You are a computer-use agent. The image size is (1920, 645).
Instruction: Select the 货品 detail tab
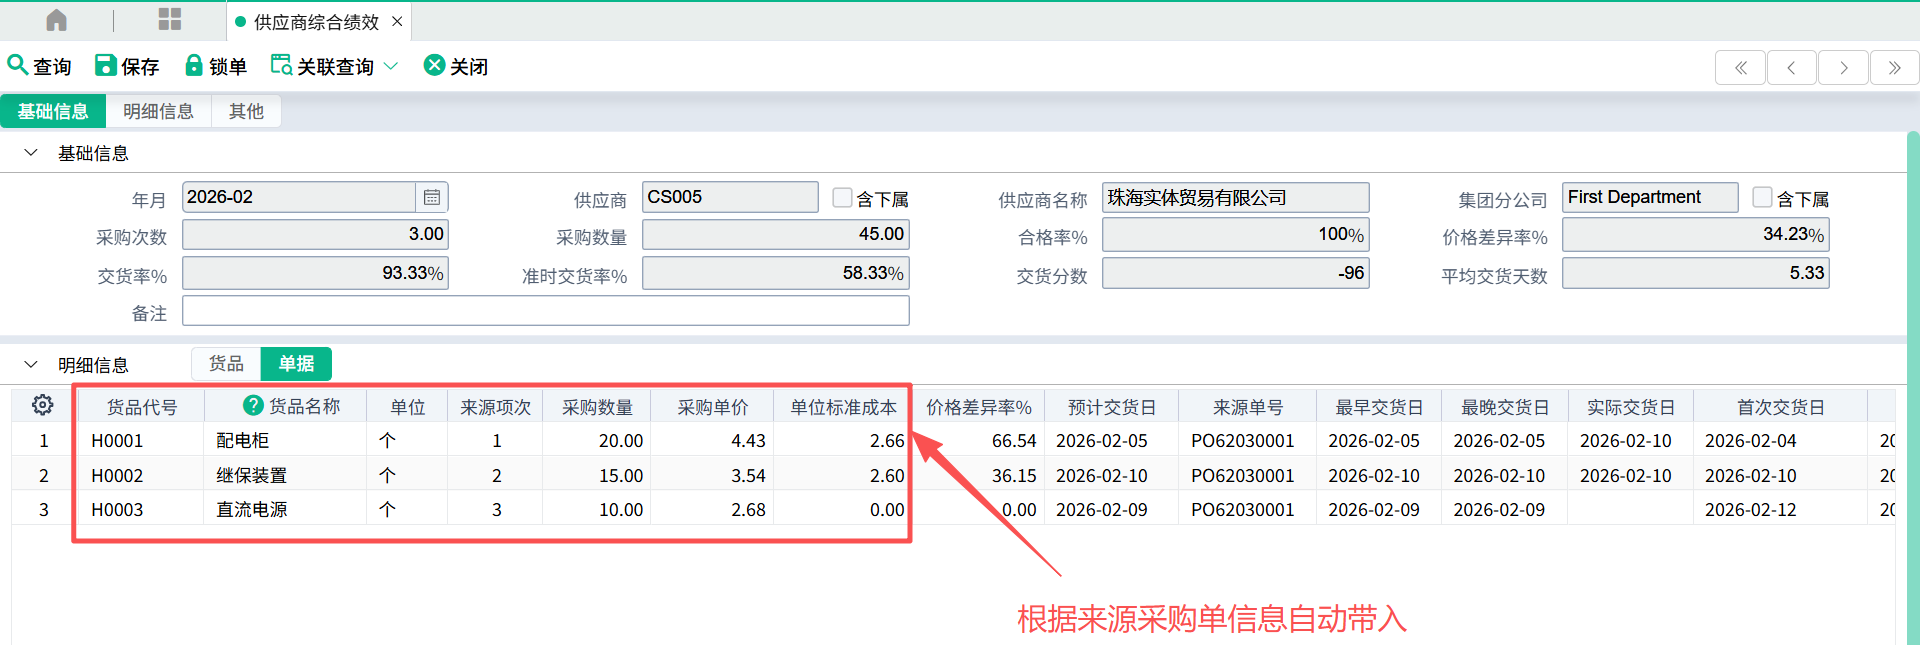226,364
